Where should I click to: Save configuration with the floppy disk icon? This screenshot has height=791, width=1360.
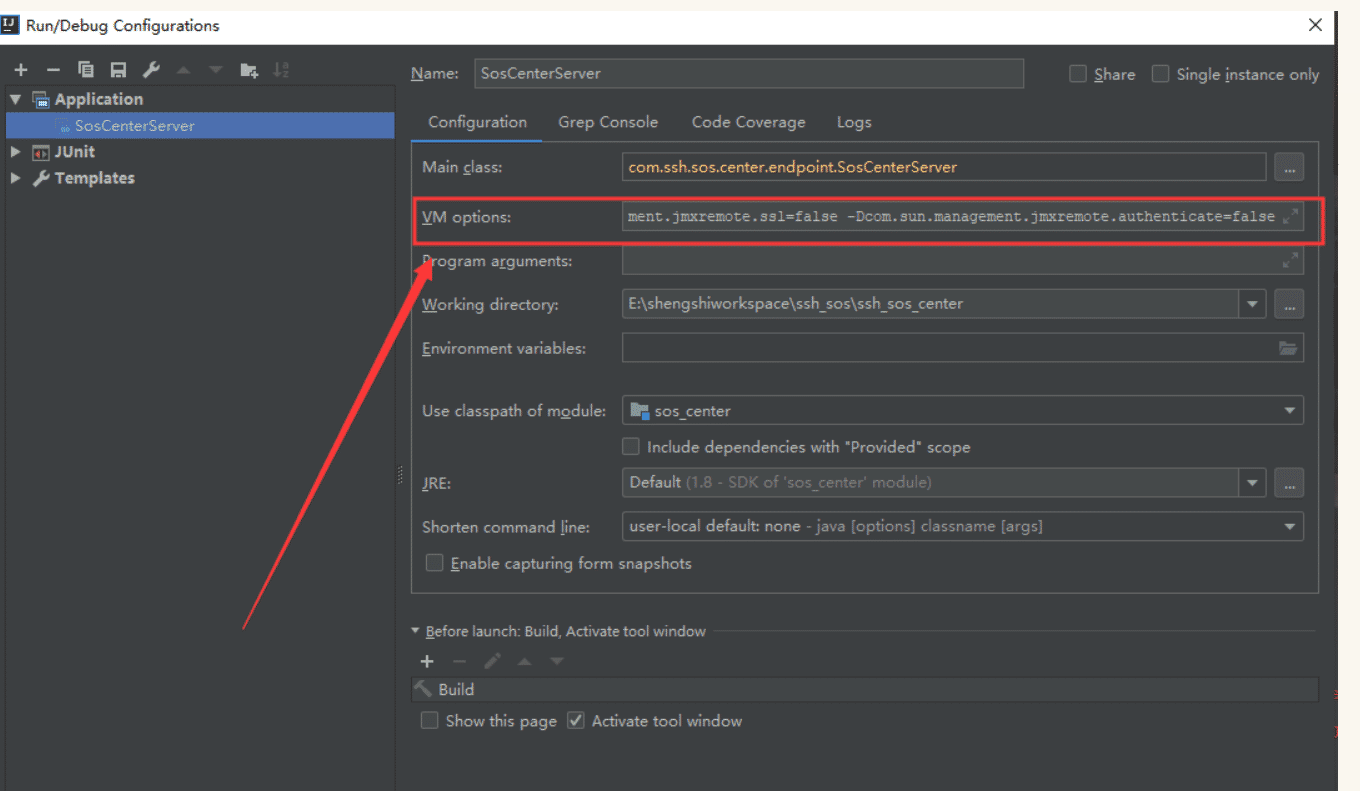coord(118,70)
